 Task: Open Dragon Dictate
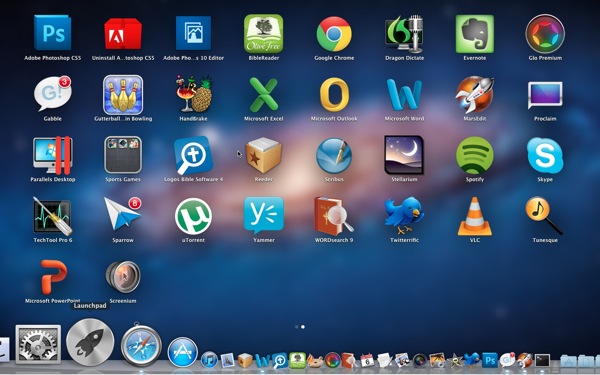pos(404,34)
